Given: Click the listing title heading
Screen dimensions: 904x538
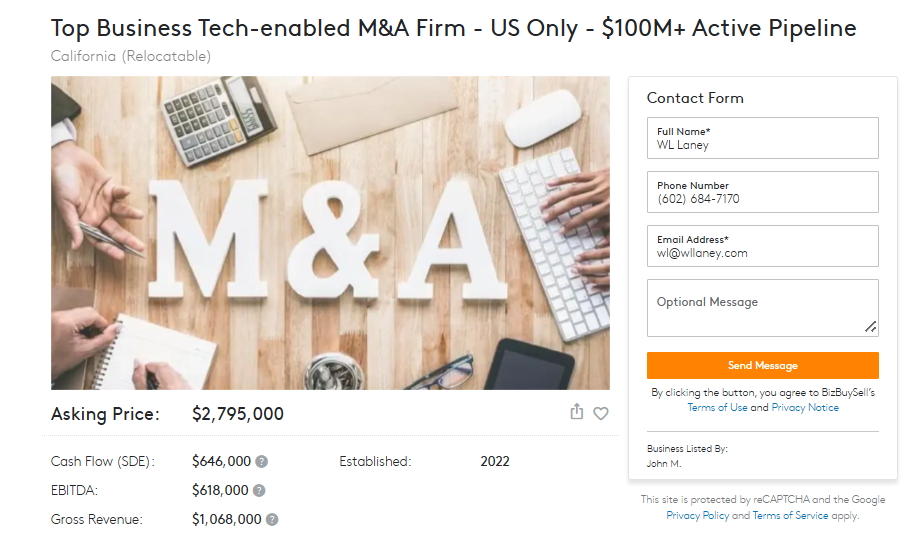Looking at the screenshot, I should [453, 28].
